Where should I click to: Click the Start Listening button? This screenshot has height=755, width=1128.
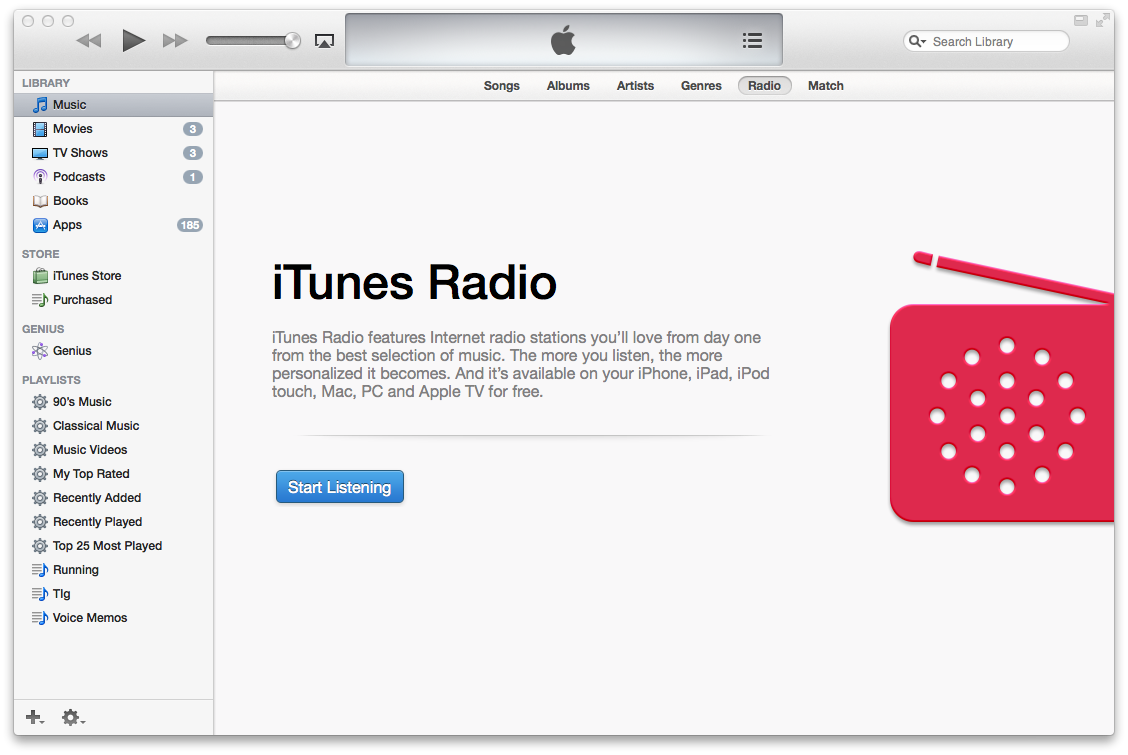339,486
